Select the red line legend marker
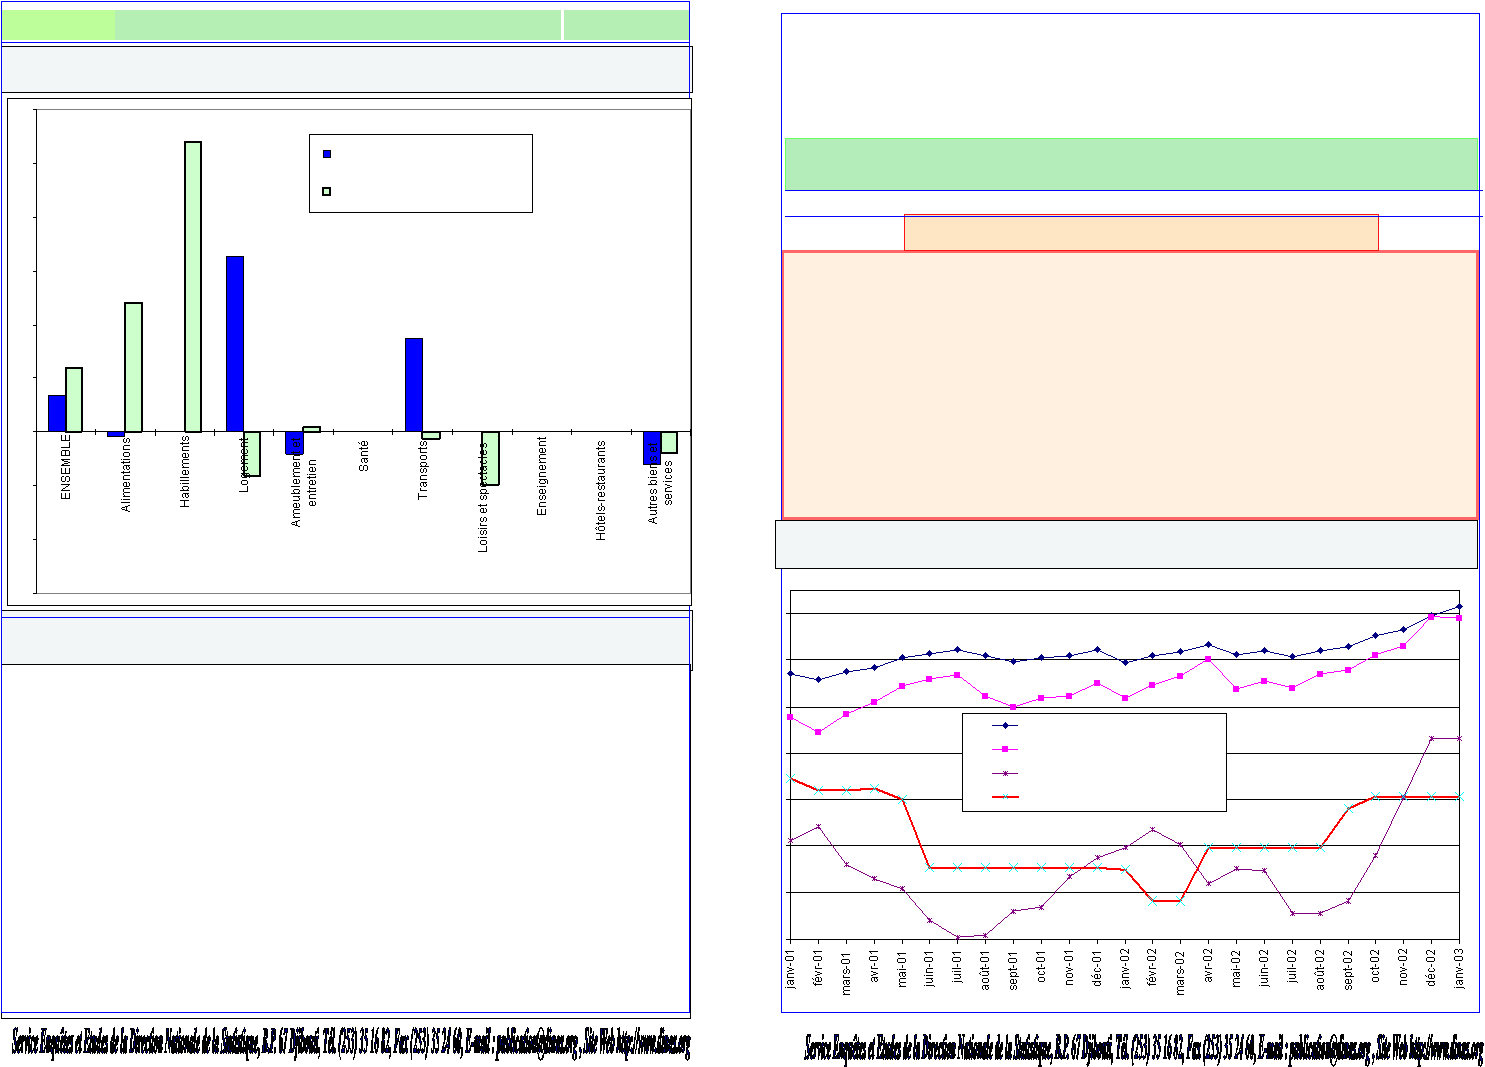 tap(1005, 797)
